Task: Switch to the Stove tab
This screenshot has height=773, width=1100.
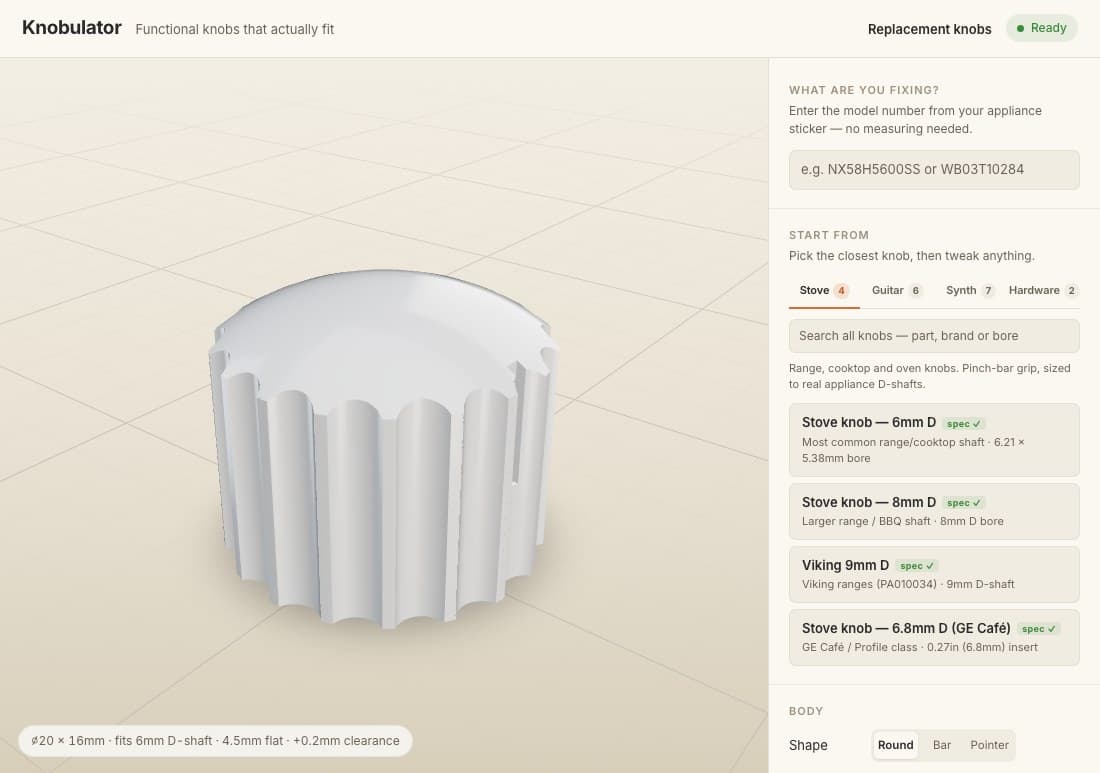Action: [x=824, y=290]
